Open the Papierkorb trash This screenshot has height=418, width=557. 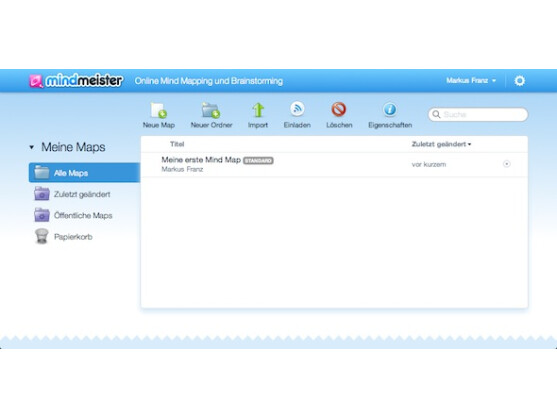64,237
